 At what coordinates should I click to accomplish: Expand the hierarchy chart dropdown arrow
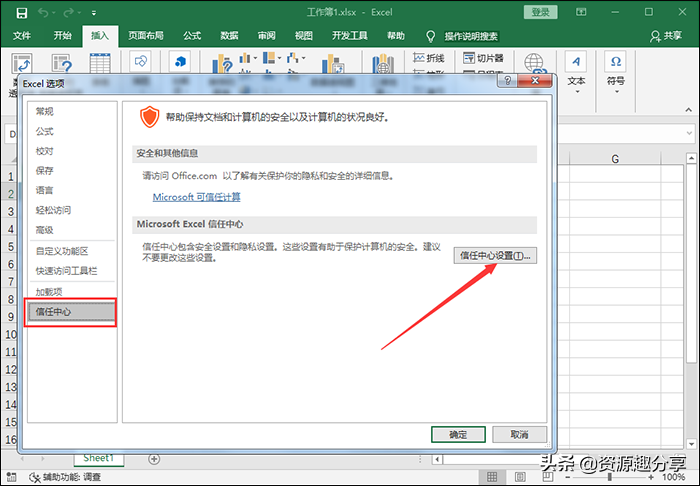279,58
